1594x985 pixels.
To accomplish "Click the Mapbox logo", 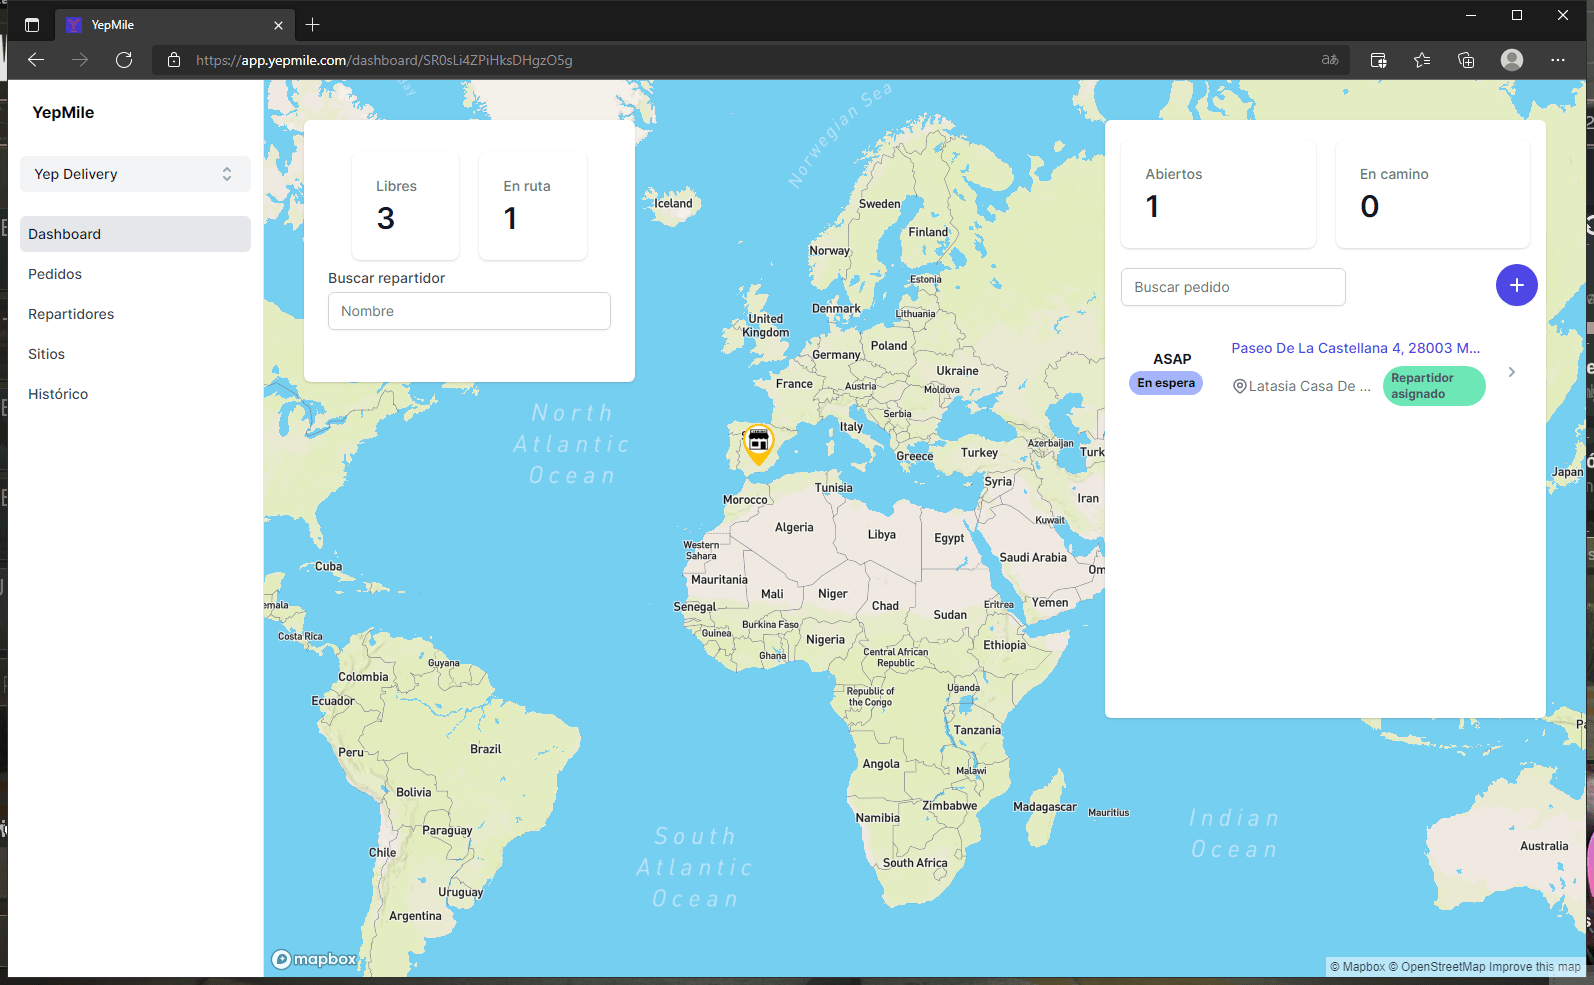I will (314, 959).
